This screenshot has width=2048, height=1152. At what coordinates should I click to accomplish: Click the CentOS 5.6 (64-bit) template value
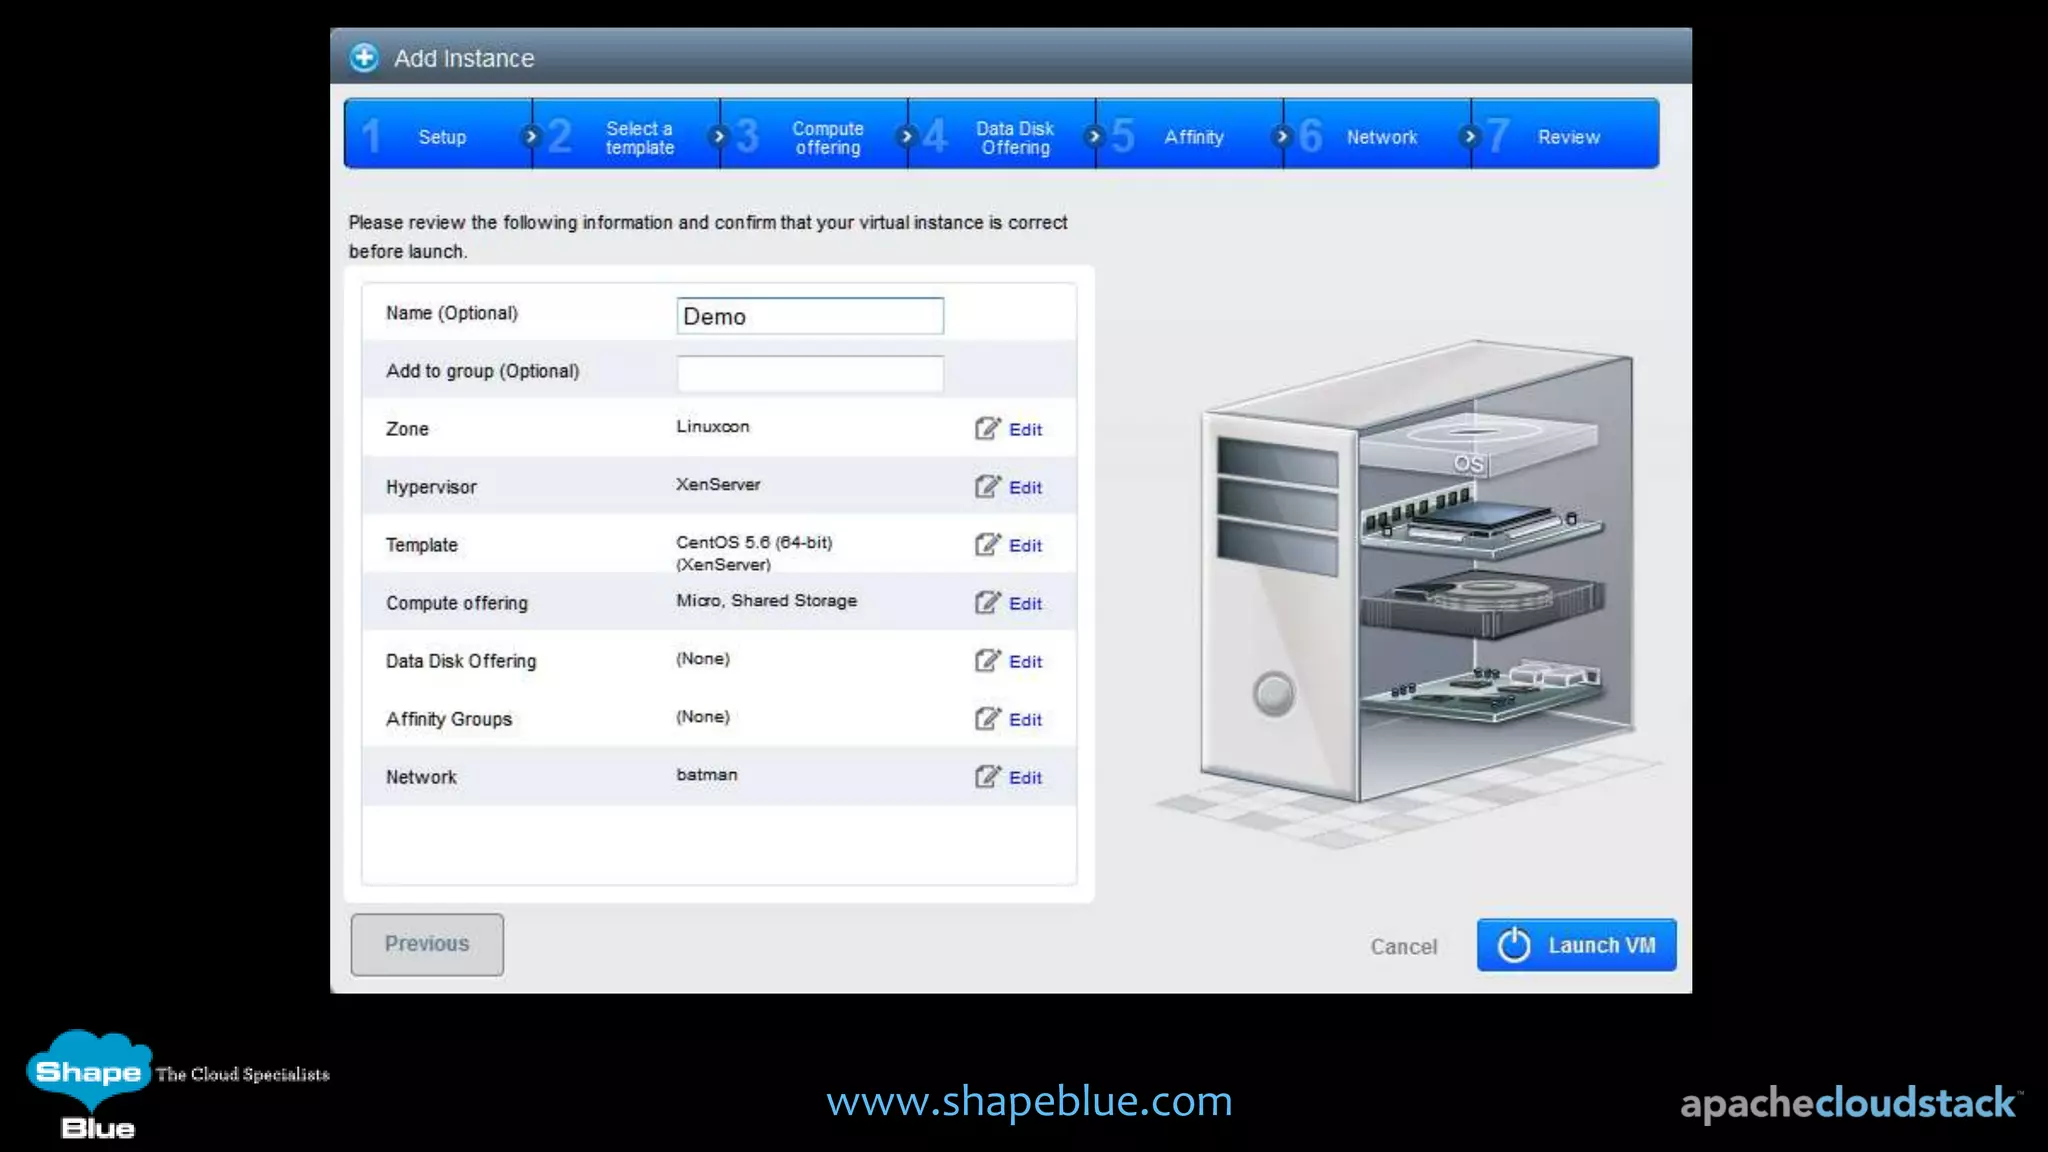click(x=754, y=552)
